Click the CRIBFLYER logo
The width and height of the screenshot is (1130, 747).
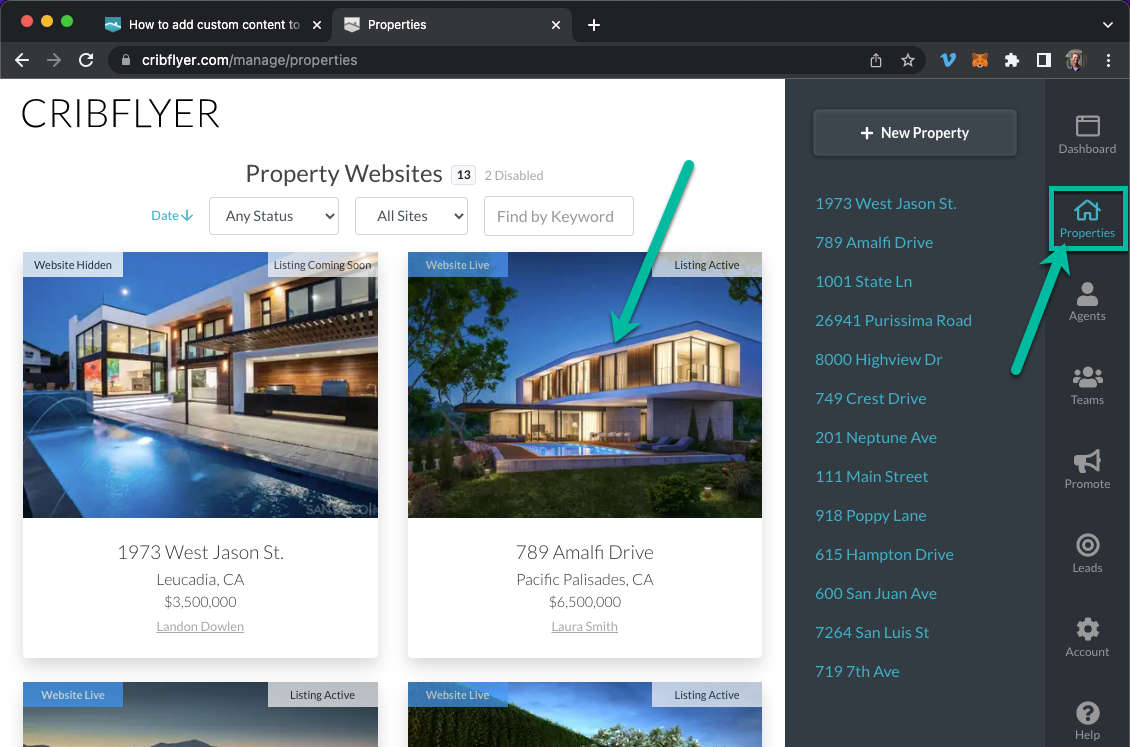120,114
